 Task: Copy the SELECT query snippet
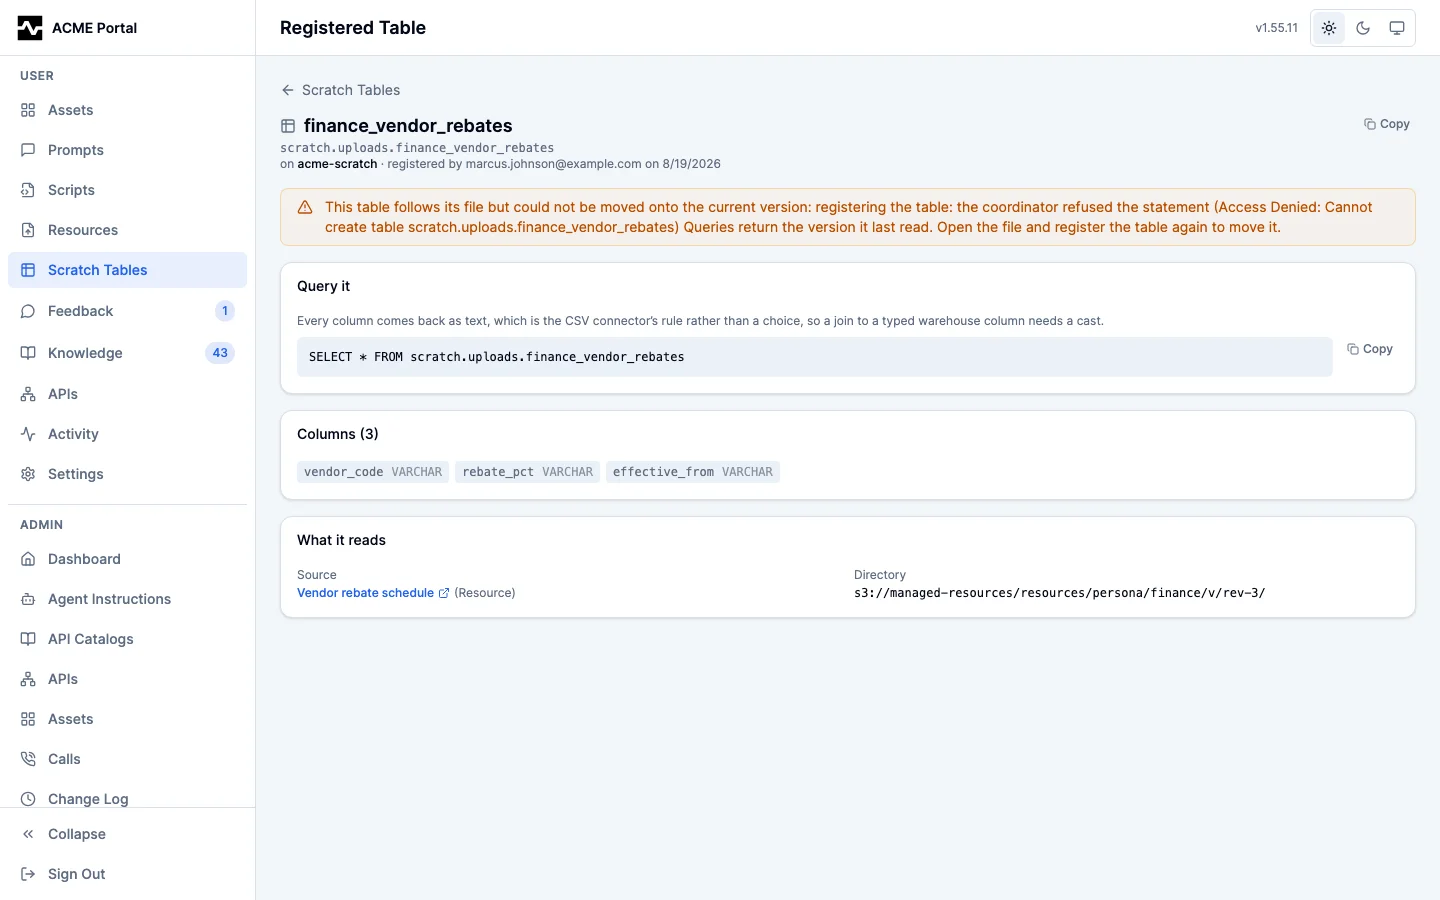point(1370,349)
